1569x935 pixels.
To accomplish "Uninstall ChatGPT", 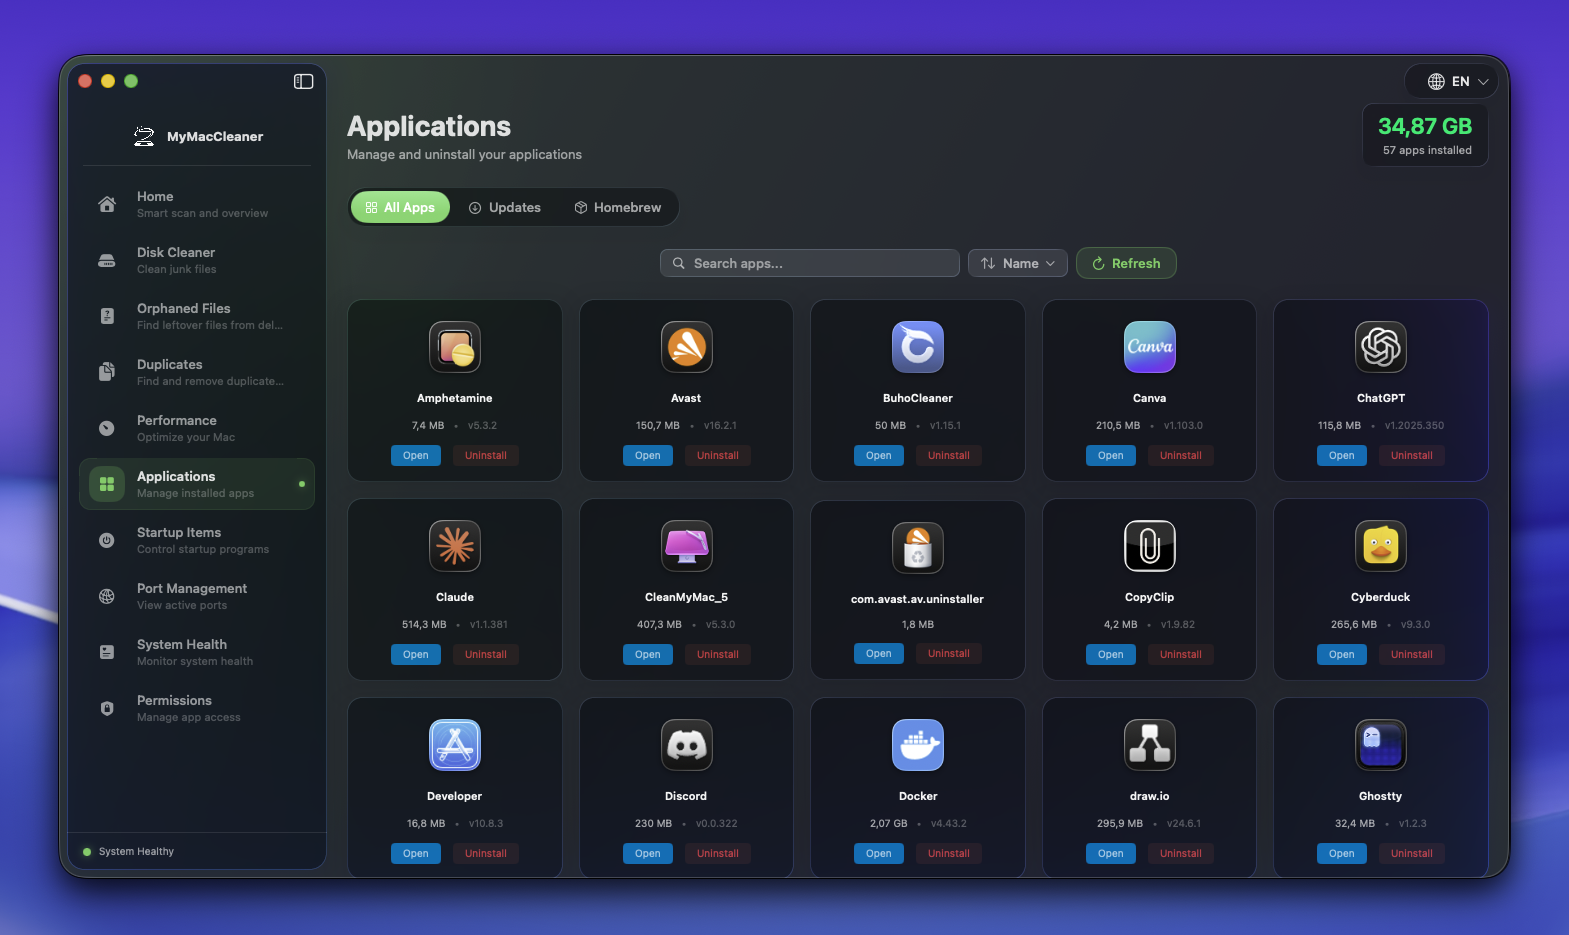I will 1412,455.
